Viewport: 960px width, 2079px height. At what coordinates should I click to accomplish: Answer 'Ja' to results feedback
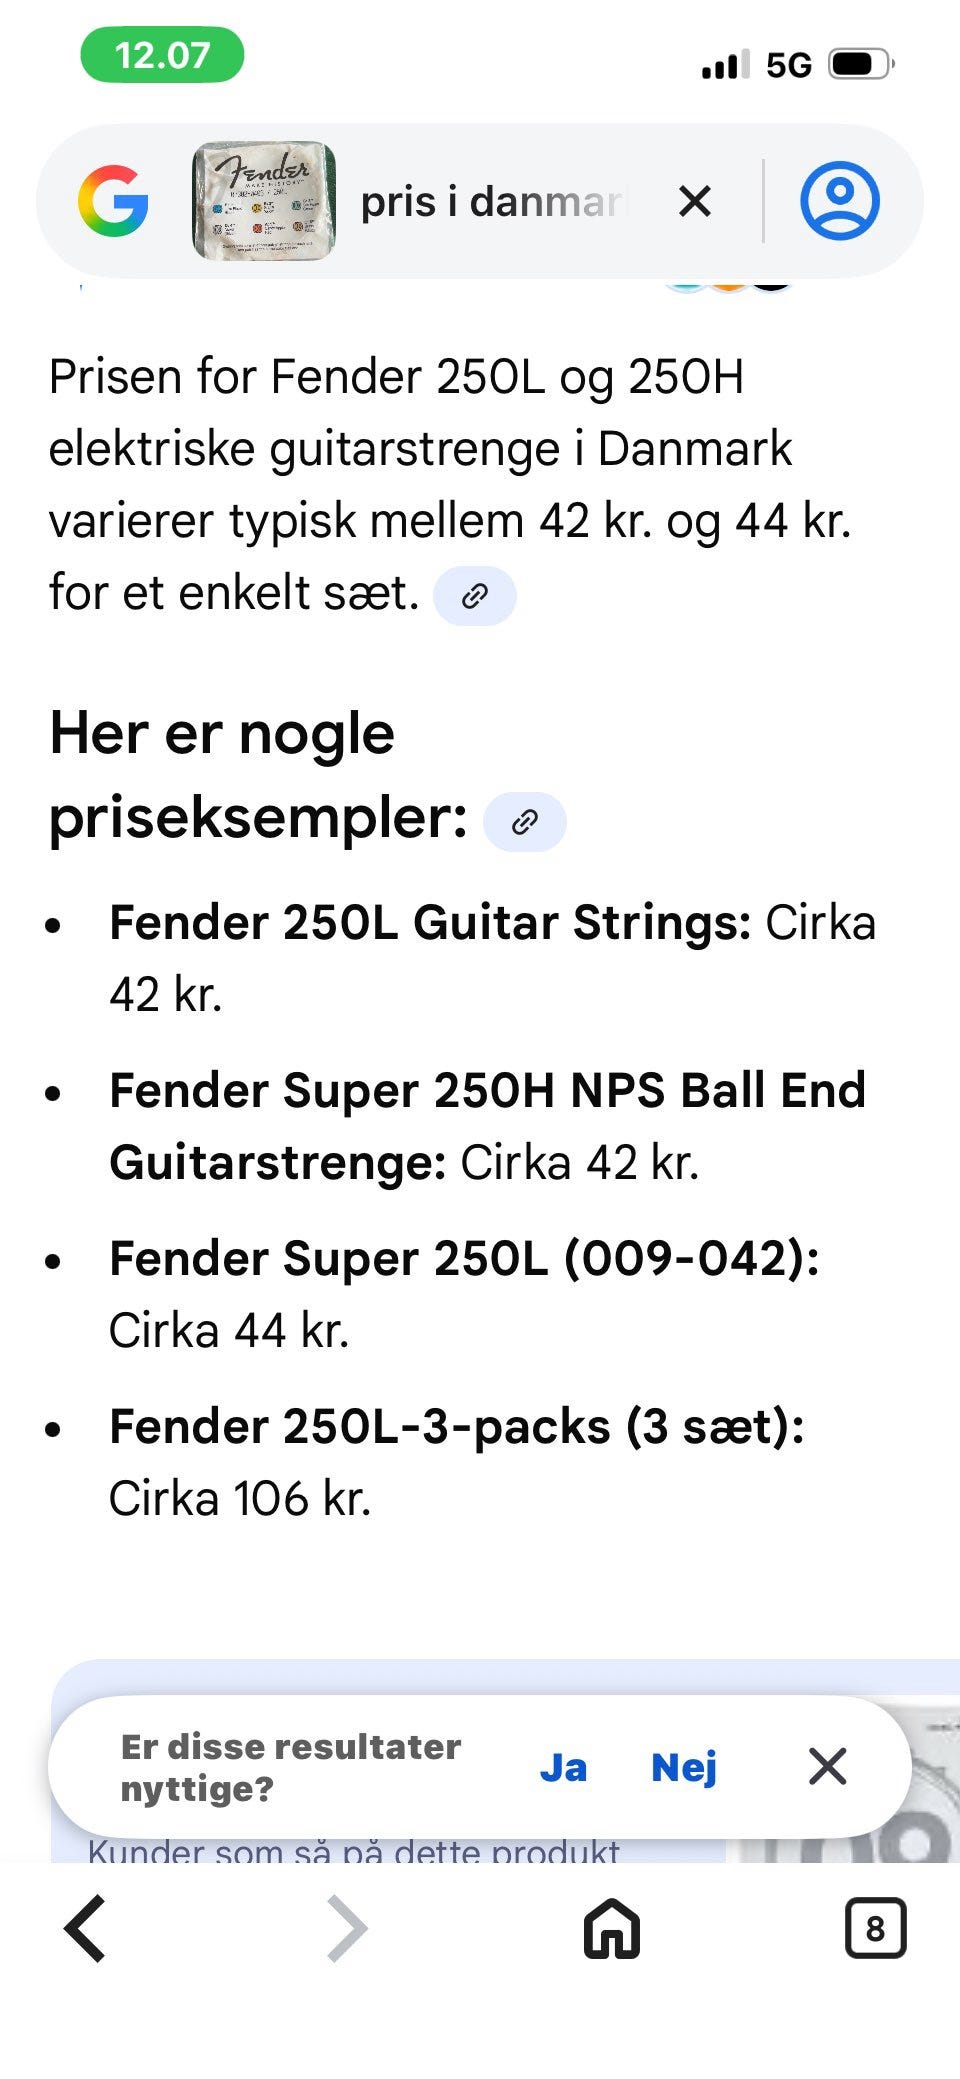(x=563, y=1768)
